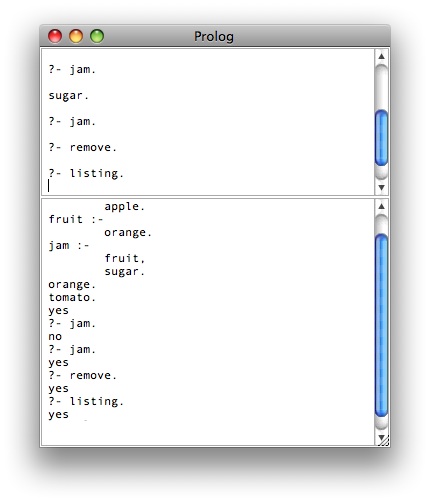Click the divider between query and output panes
The width and height of the screenshot is (430, 502).
pos(215,197)
